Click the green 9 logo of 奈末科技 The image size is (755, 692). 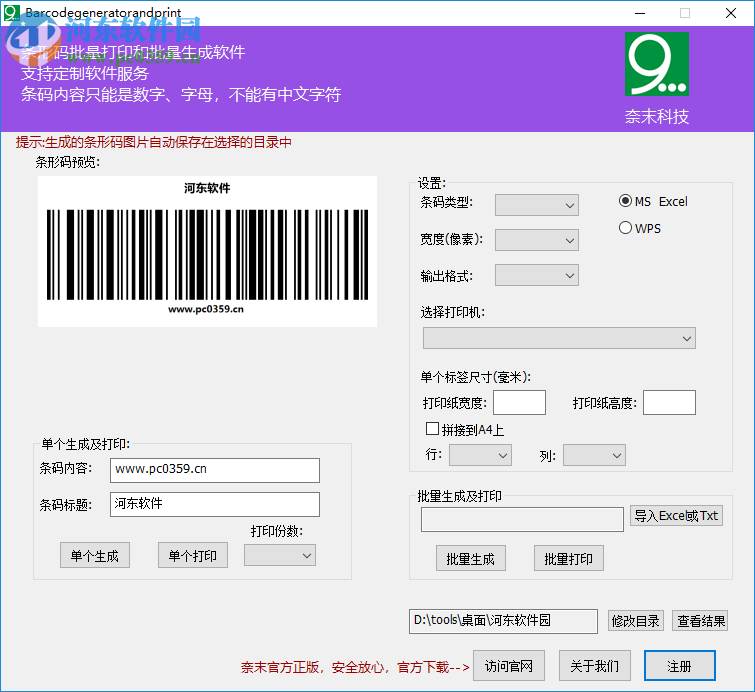click(657, 64)
